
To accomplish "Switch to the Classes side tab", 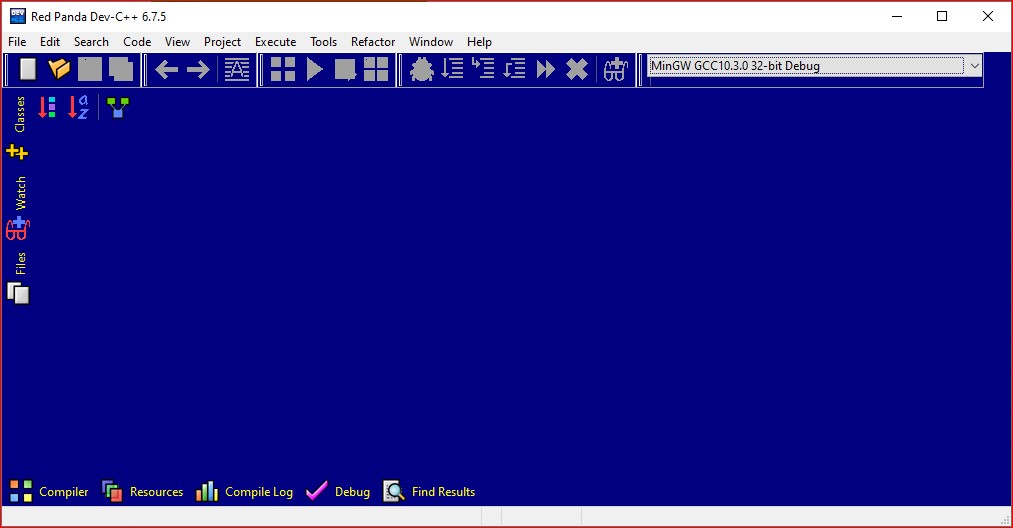I will pyautogui.click(x=19, y=114).
